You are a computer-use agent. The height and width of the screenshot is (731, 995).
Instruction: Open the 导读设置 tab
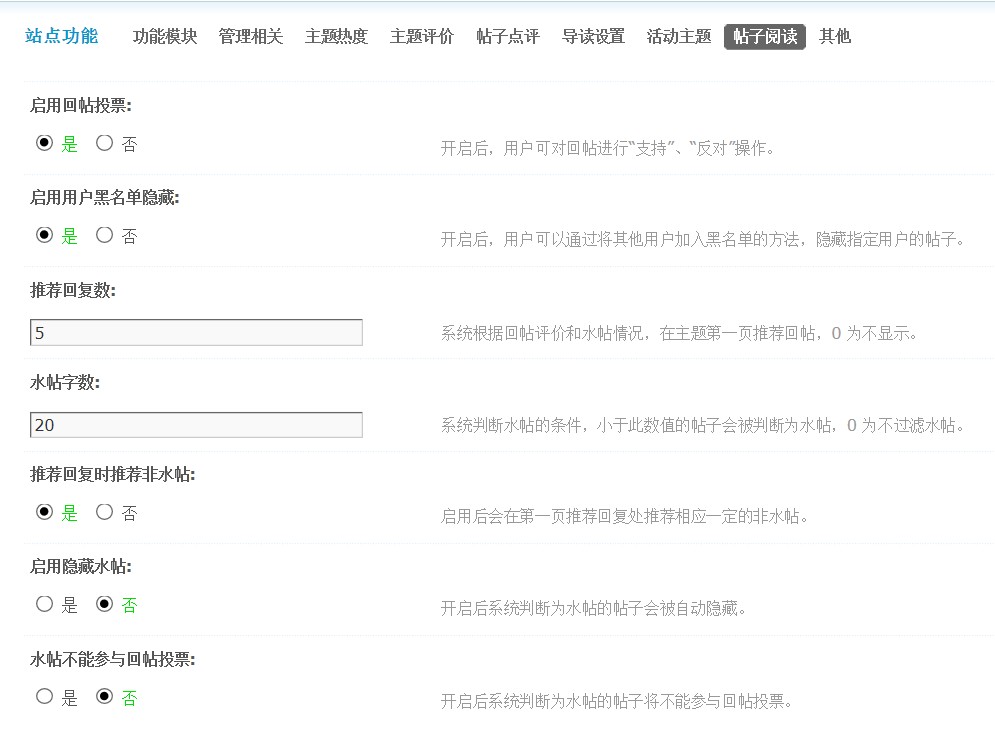(x=593, y=36)
